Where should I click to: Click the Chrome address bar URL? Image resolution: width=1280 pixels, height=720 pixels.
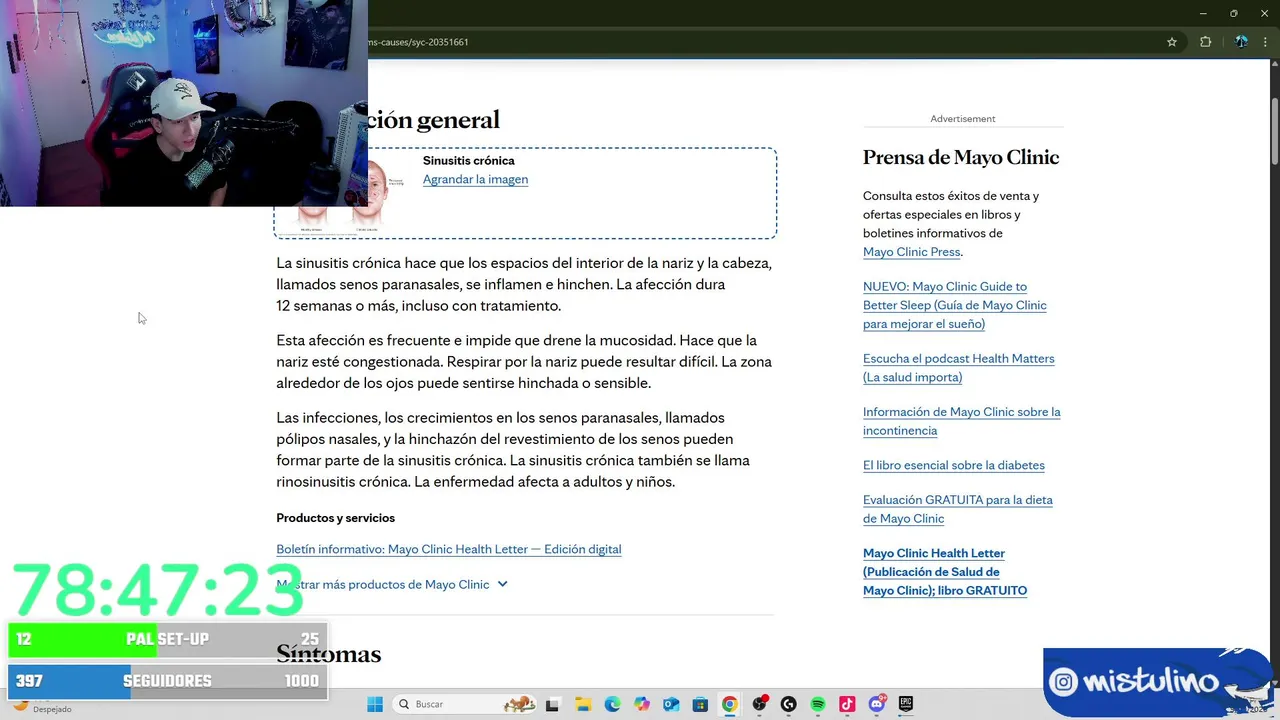point(418,42)
